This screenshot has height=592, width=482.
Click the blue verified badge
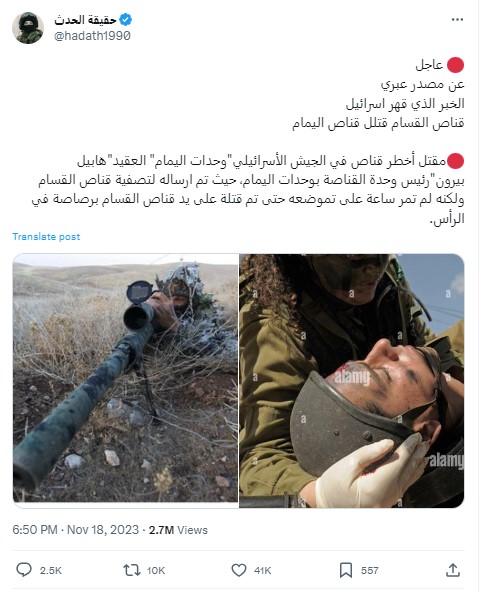[125, 19]
